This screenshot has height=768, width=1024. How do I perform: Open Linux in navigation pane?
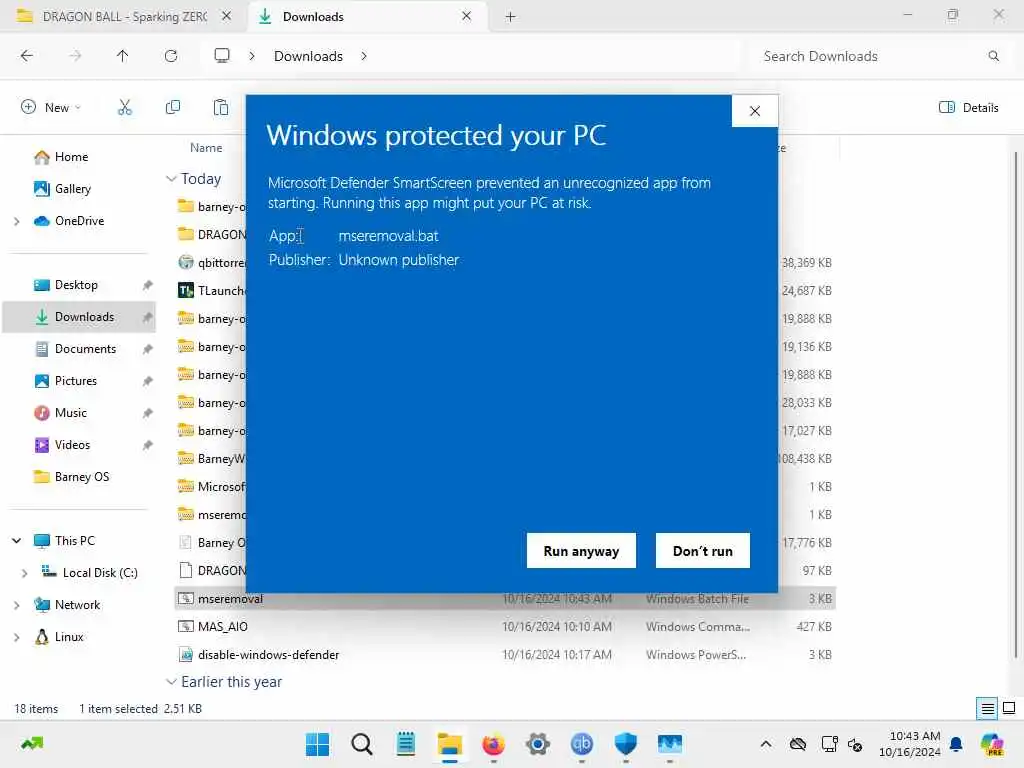[x=69, y=637]
